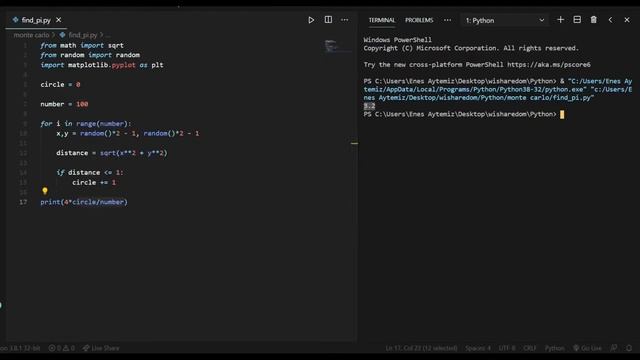Click 'Ln 17, Col 23' cursor position

click(x=421, y=348)
